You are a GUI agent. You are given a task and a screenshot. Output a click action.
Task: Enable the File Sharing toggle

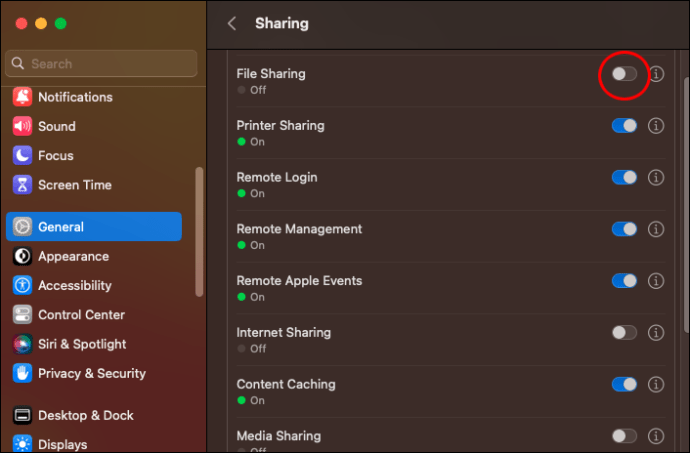pos(624,74)
